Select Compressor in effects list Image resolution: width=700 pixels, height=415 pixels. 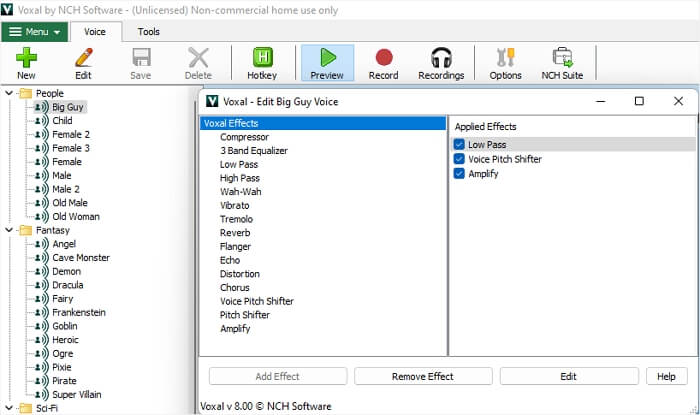(x=244, y=137)
